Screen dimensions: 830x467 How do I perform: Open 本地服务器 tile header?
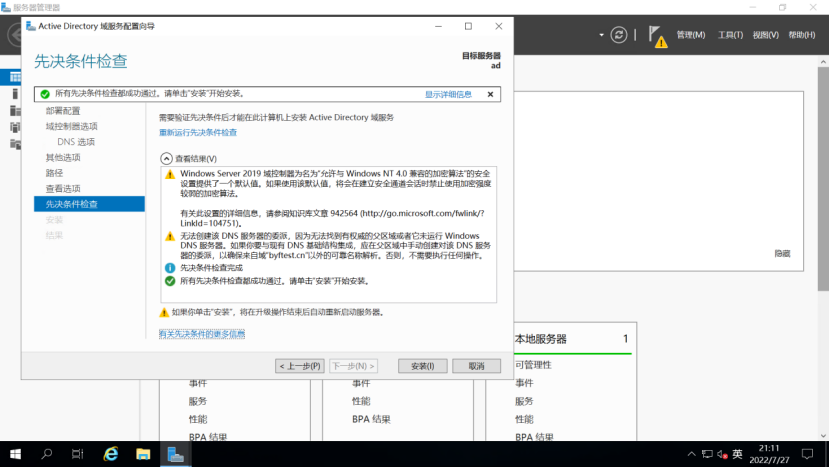click(x=540, y=339)
